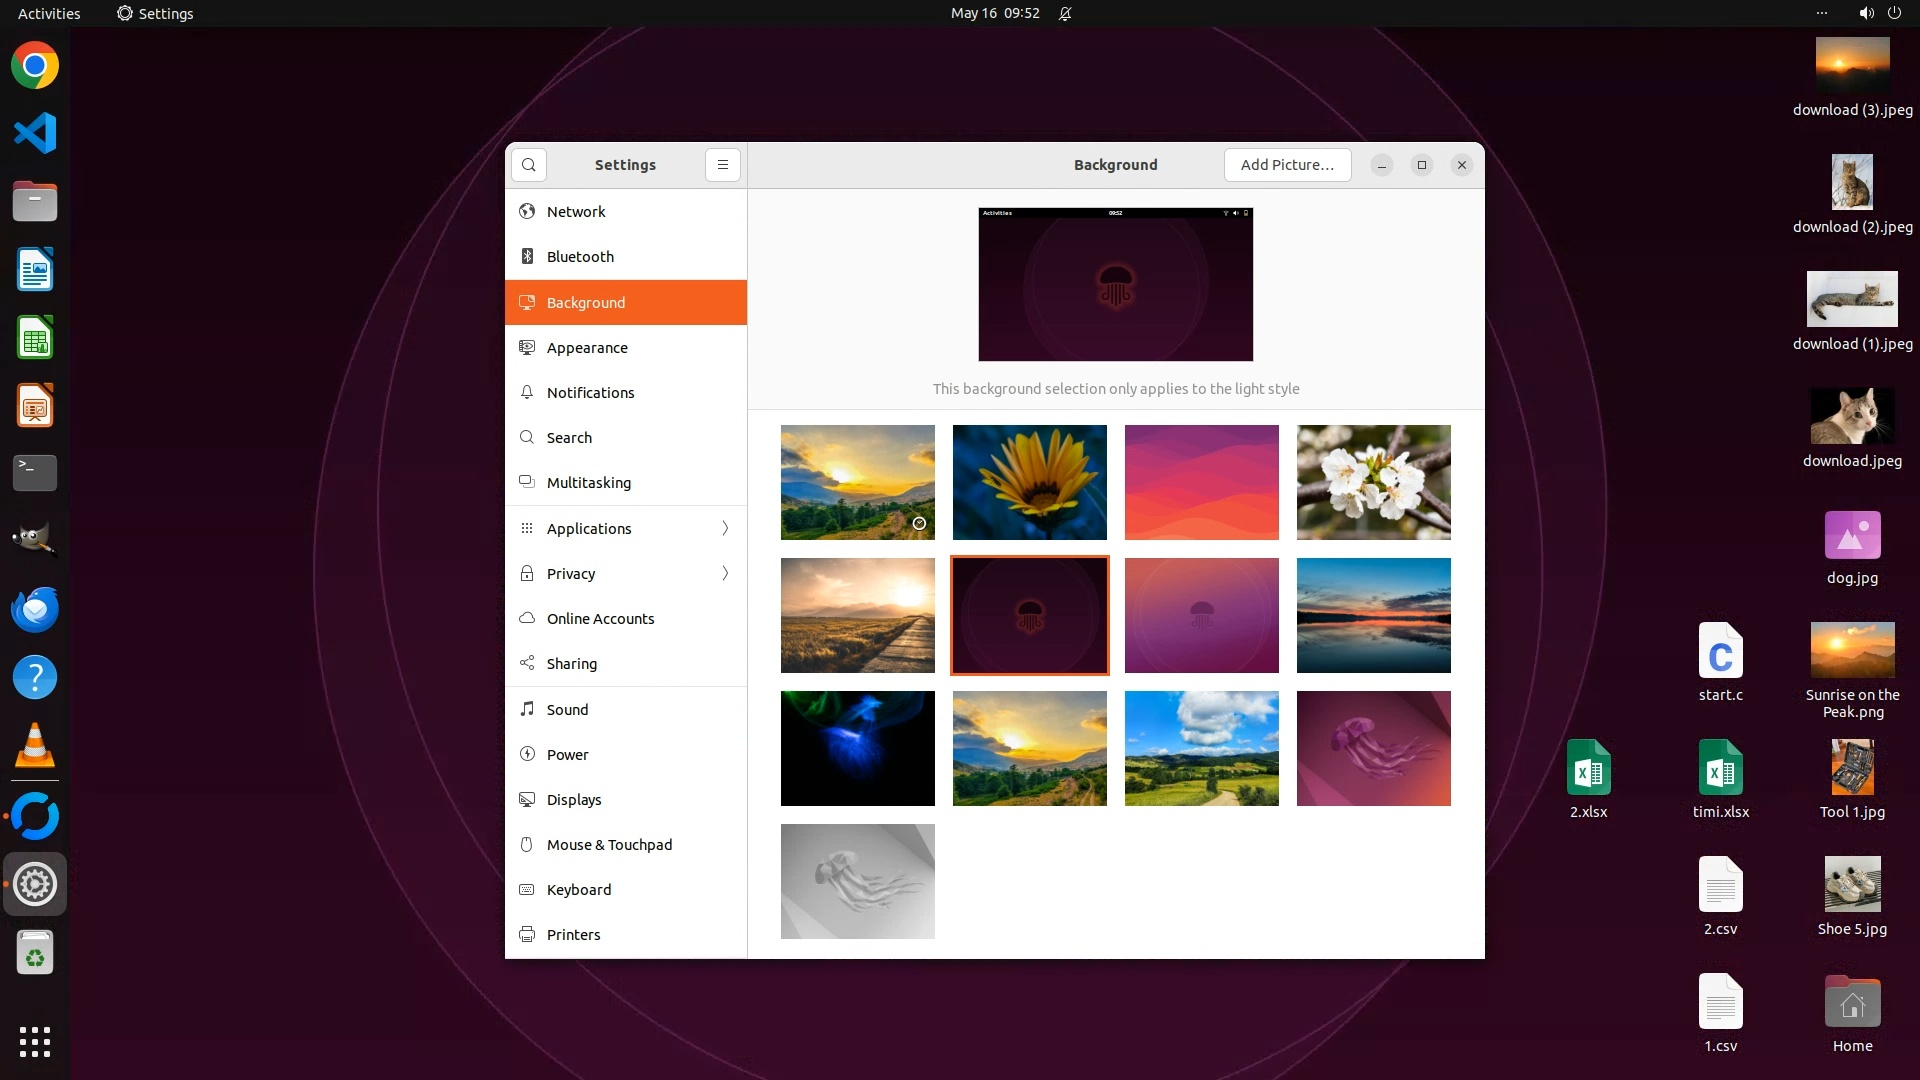The image size is (1920, 1080).
Task: Open the Activities overview
Action: tap(49, 13)
